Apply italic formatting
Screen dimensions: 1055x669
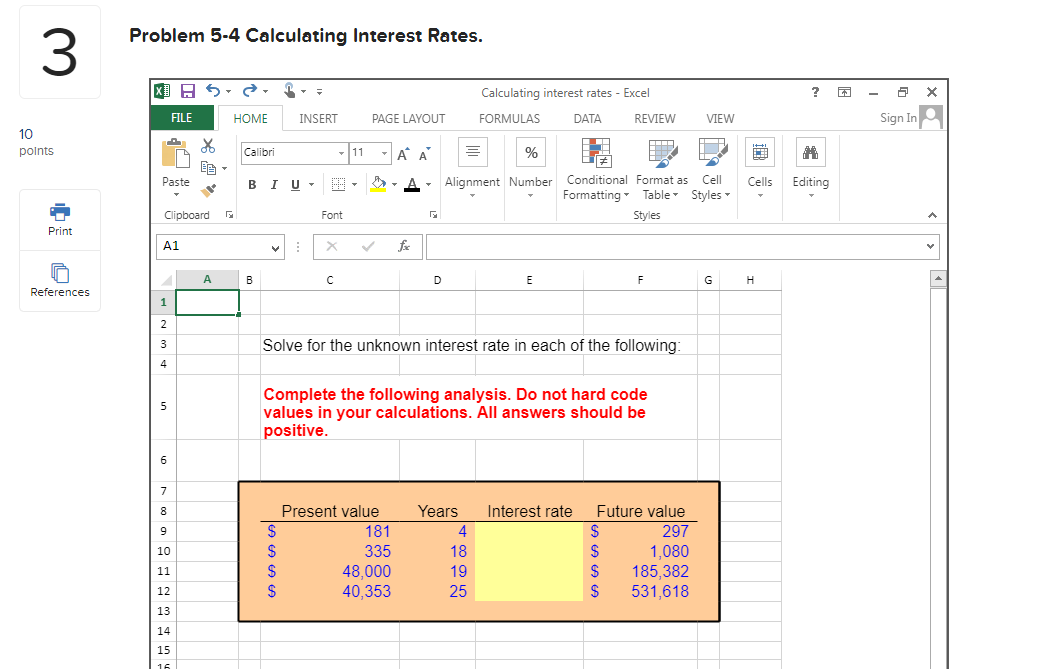coord(275,185)
